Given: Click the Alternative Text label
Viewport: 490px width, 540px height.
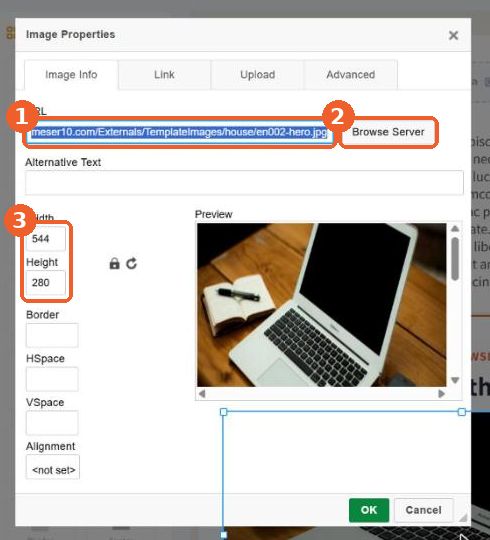Looking at the screenshot, I should pyautogui.click(x=63, y=162).
